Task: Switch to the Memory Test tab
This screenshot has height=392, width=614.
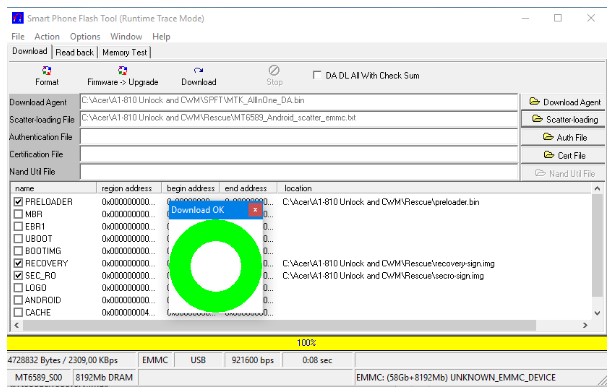Action: [x=125, y=52]
